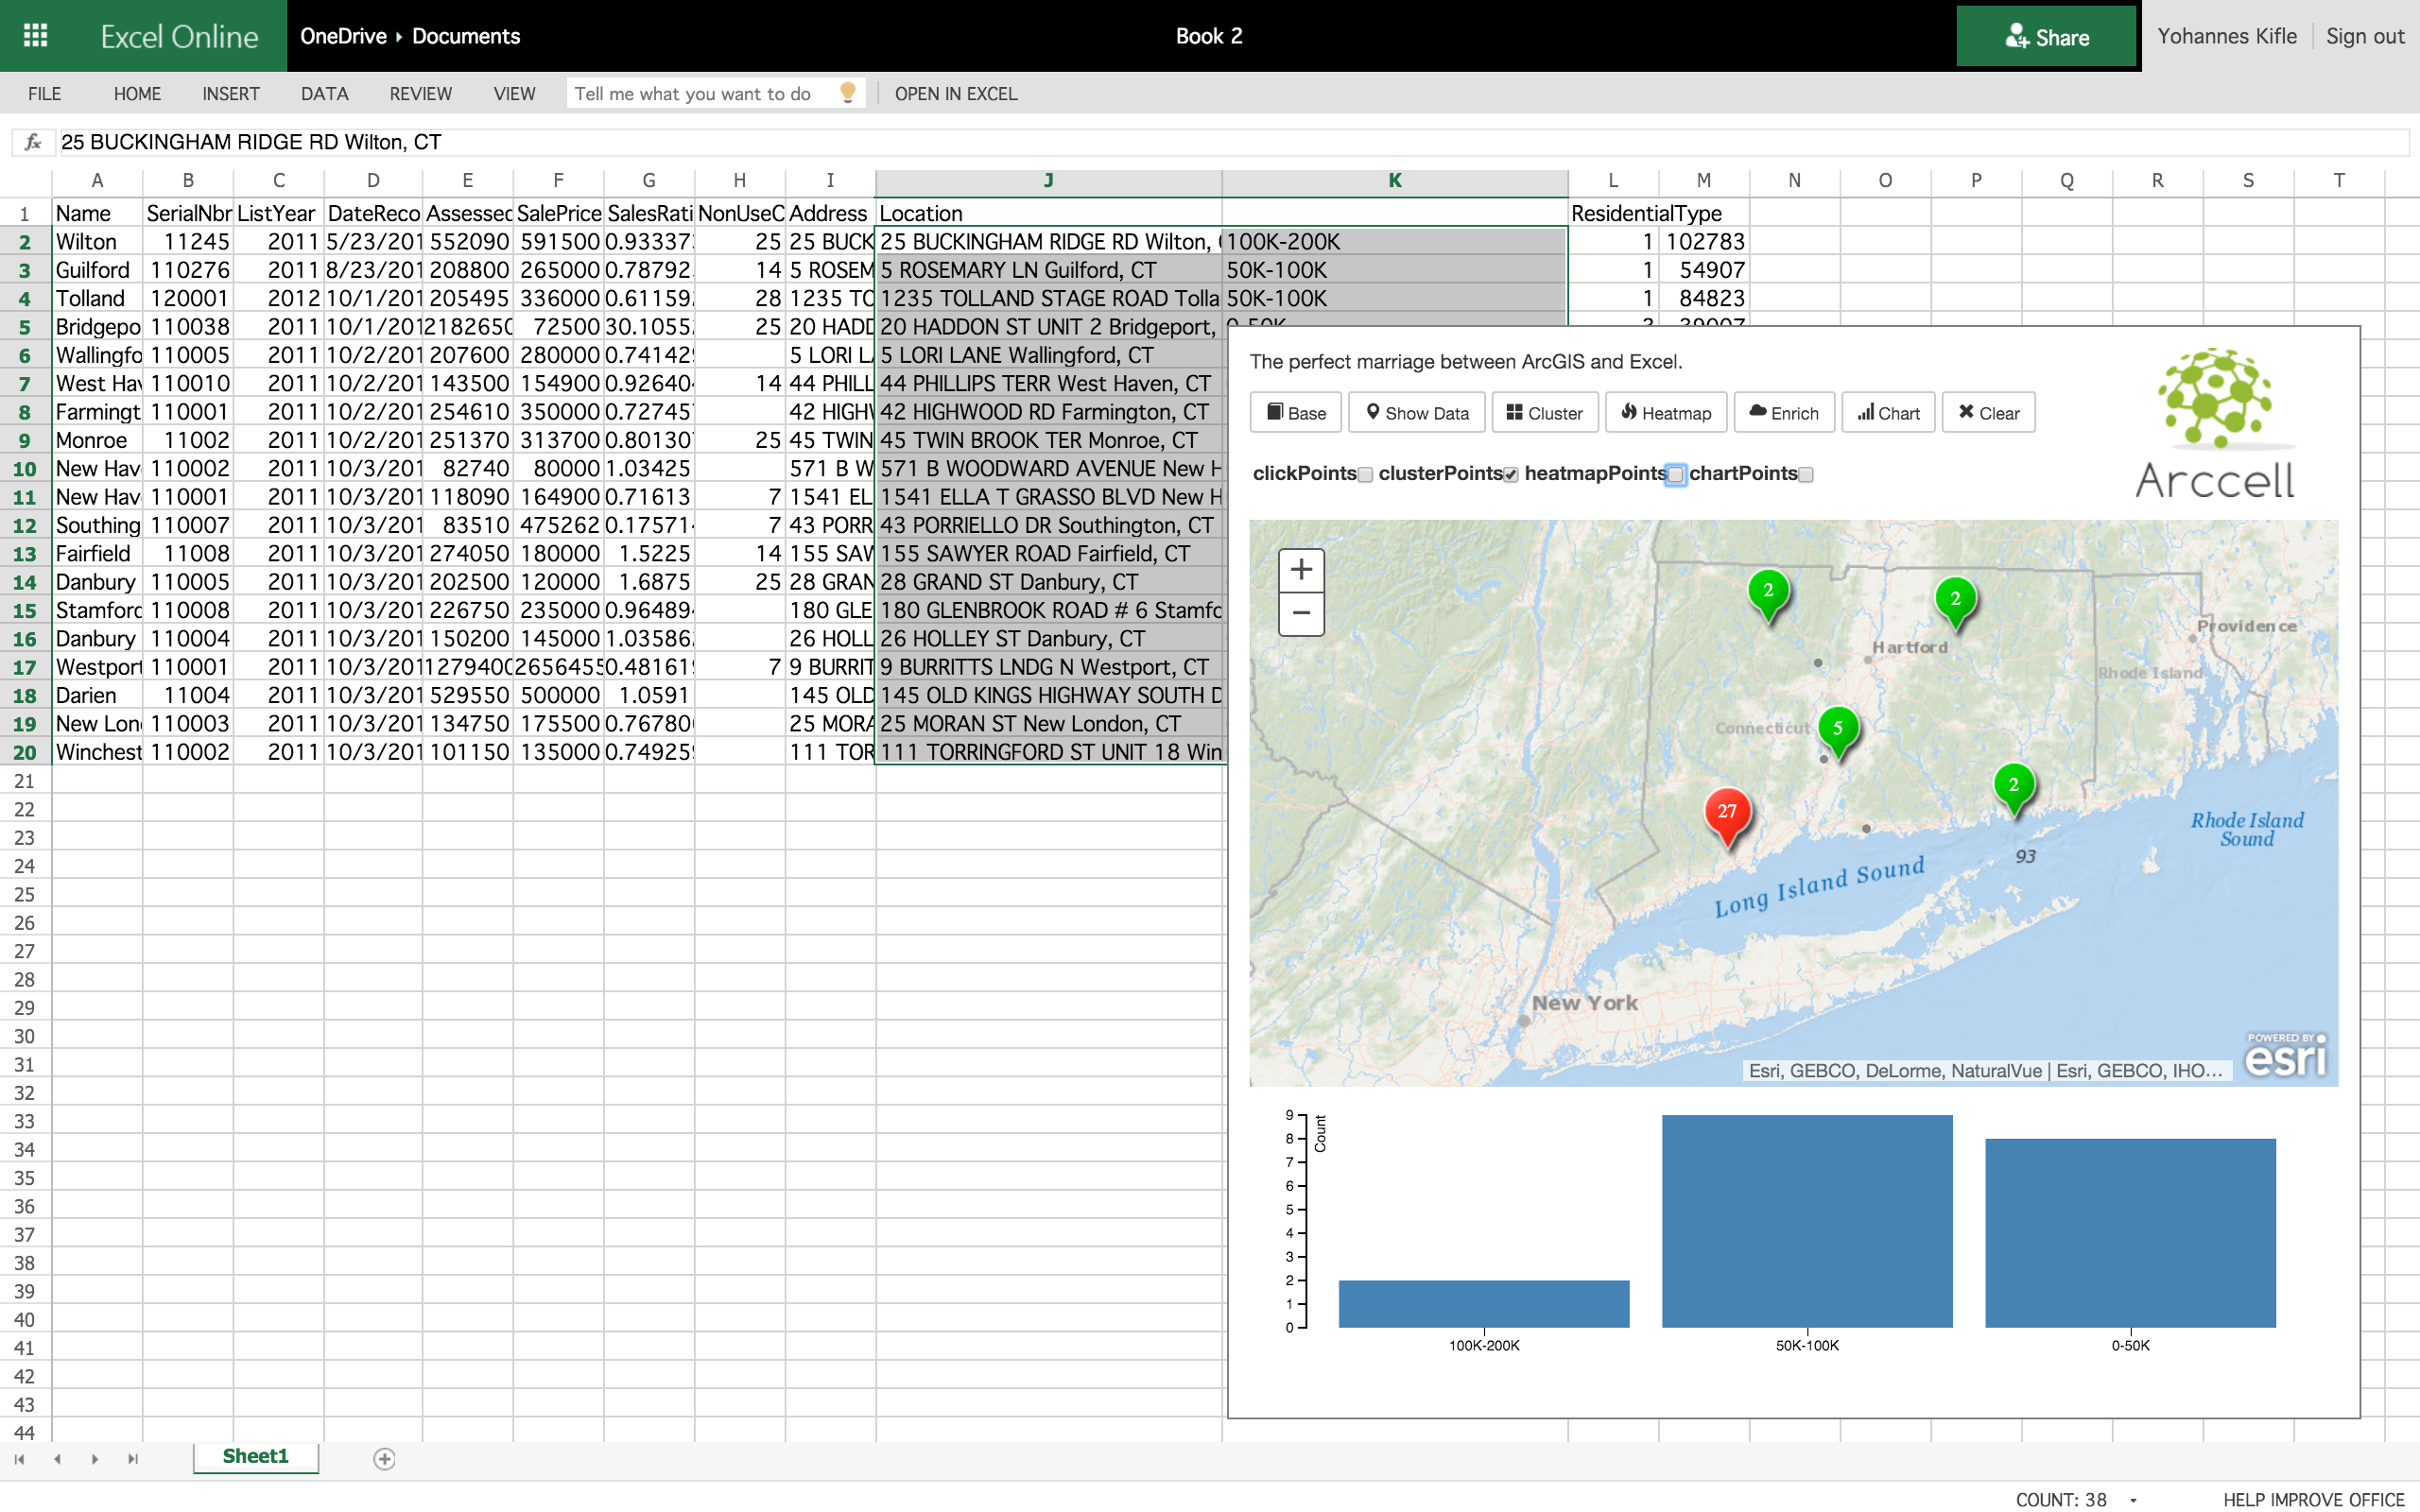Image resolution: width=2420 pixels, height=1512 pixels.
Task: Click the Share button
Action: tap(2046, 37)
